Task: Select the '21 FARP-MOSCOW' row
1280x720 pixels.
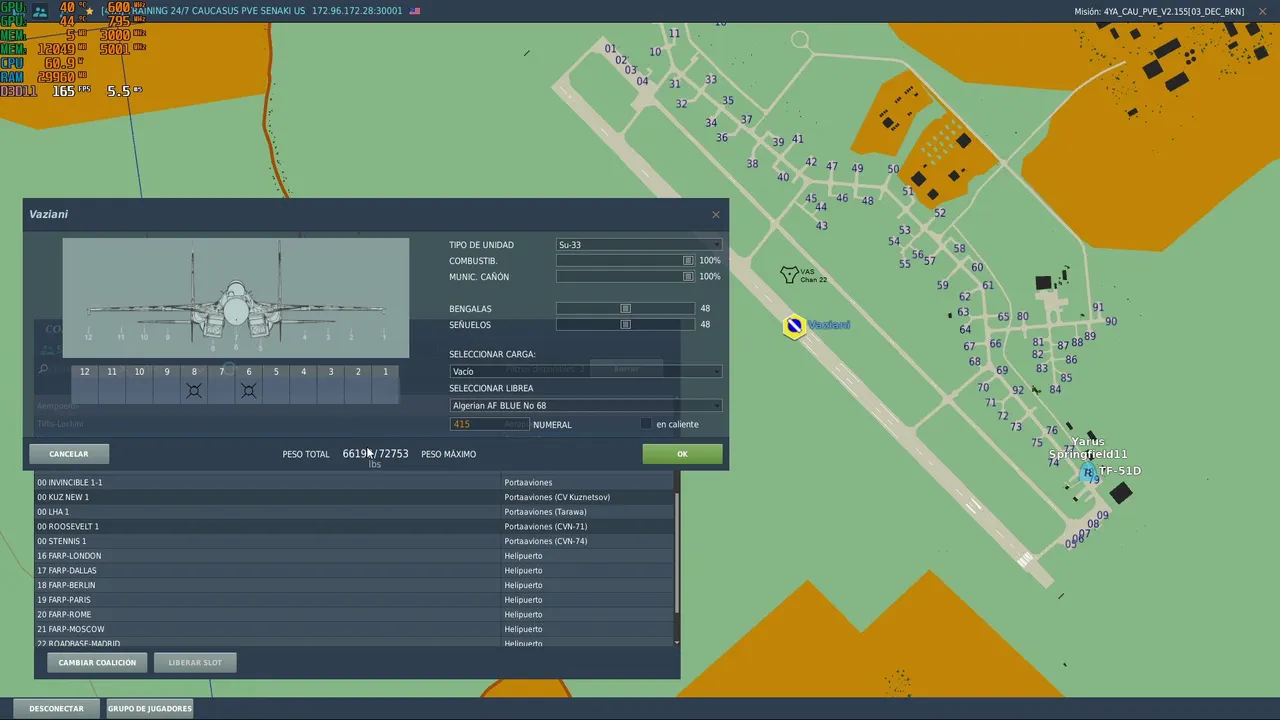Action: tap(355, 629)
